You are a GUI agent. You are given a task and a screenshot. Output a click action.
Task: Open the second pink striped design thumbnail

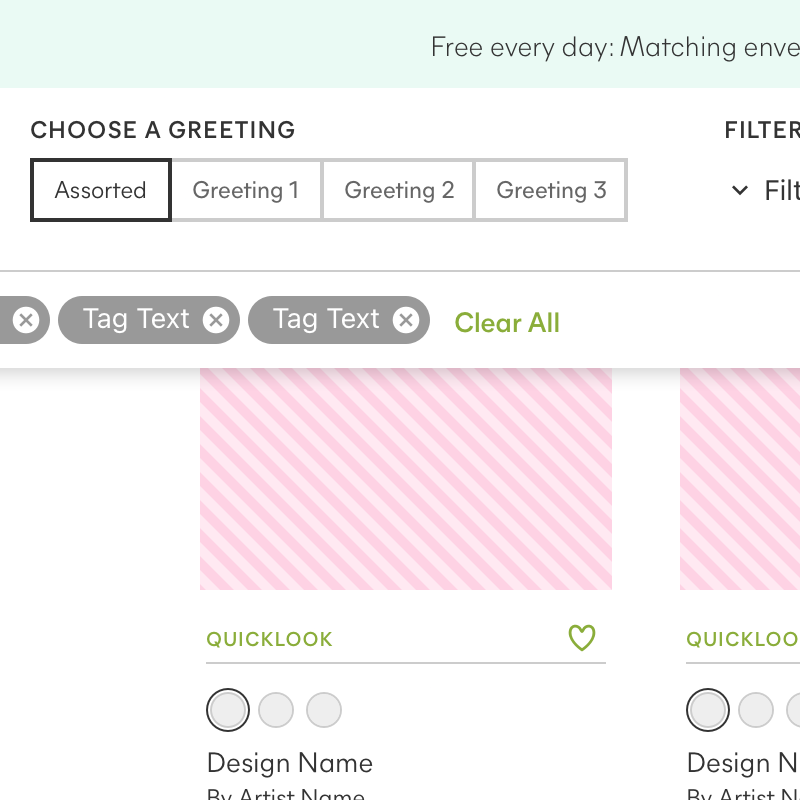tap(740, 479)
